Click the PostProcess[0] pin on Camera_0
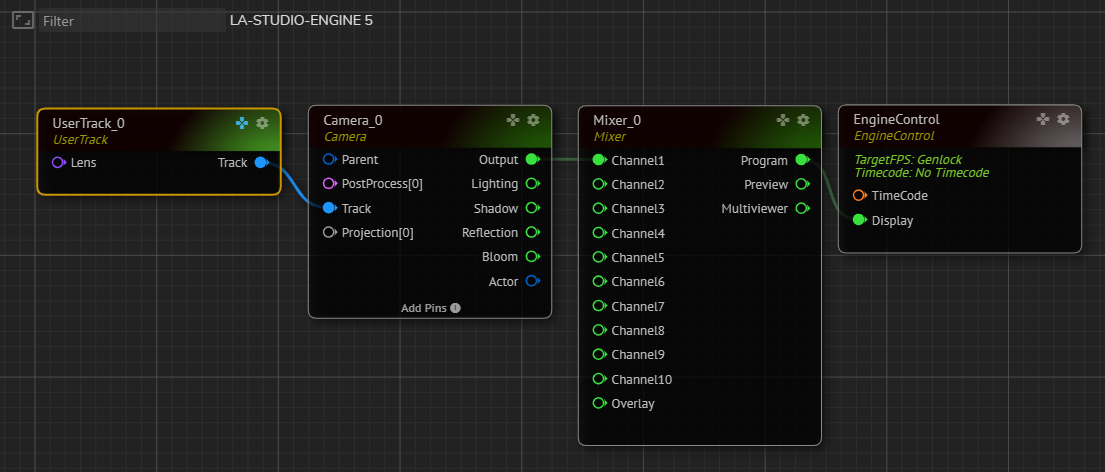 (x=329, y=184)
